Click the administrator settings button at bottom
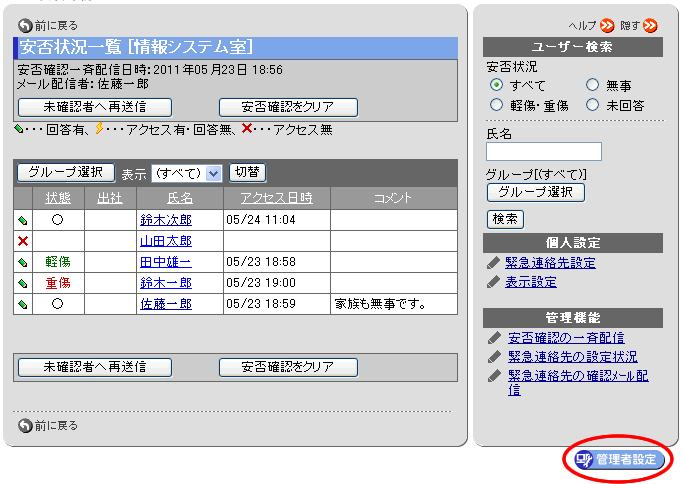 click(619, 459)
